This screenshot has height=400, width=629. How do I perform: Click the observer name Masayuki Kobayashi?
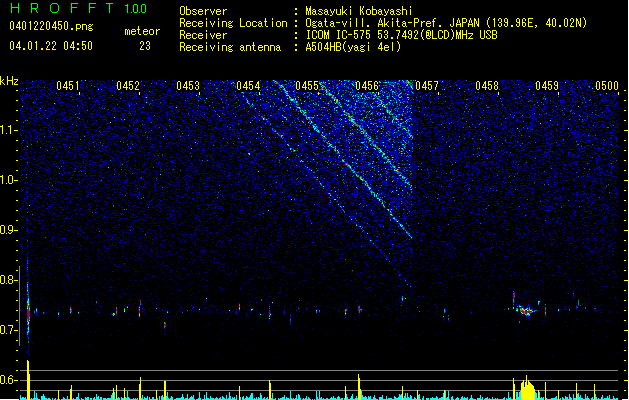pyautogui.click(x=359, y=11)
